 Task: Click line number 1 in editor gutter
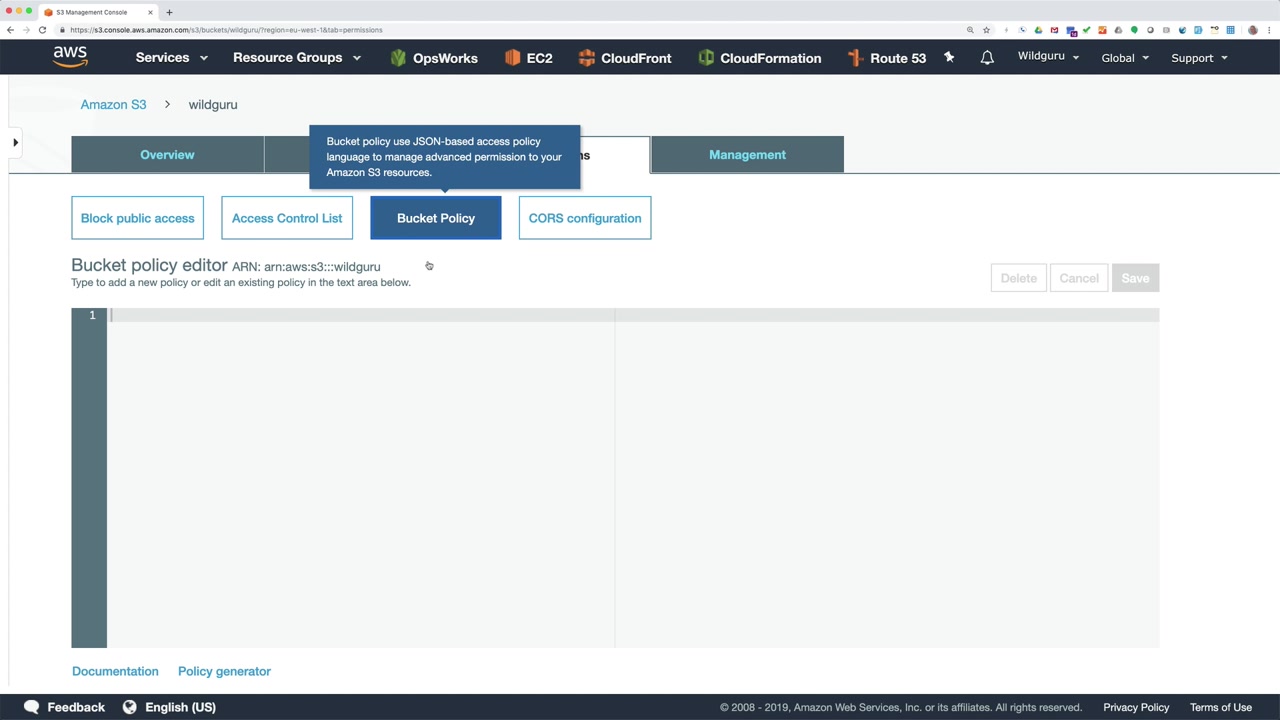click(92, 315)
